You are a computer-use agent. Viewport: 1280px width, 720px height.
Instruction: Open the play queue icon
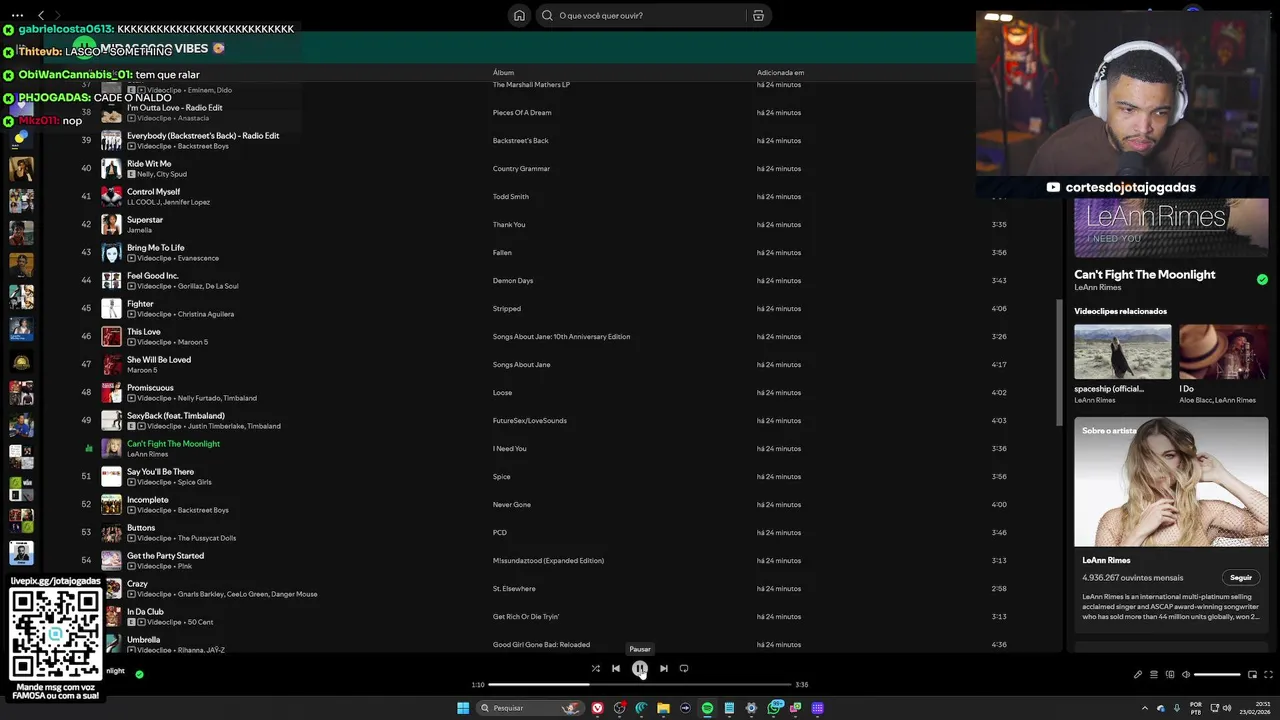click(x=1154, y=674)
